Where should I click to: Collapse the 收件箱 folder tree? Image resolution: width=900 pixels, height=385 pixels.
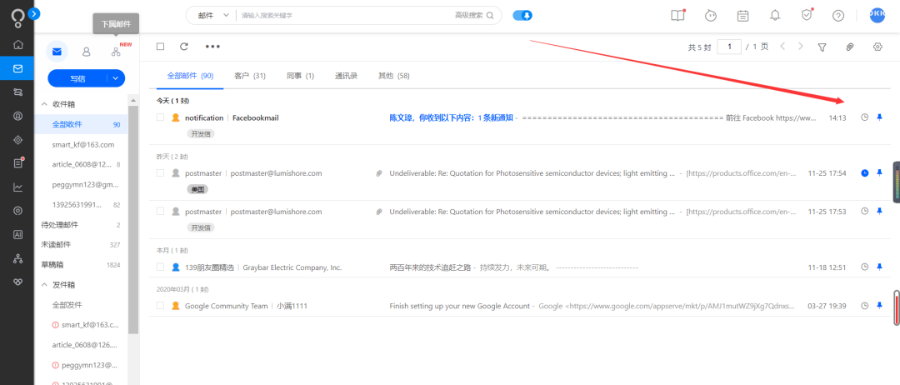(45, 104)
